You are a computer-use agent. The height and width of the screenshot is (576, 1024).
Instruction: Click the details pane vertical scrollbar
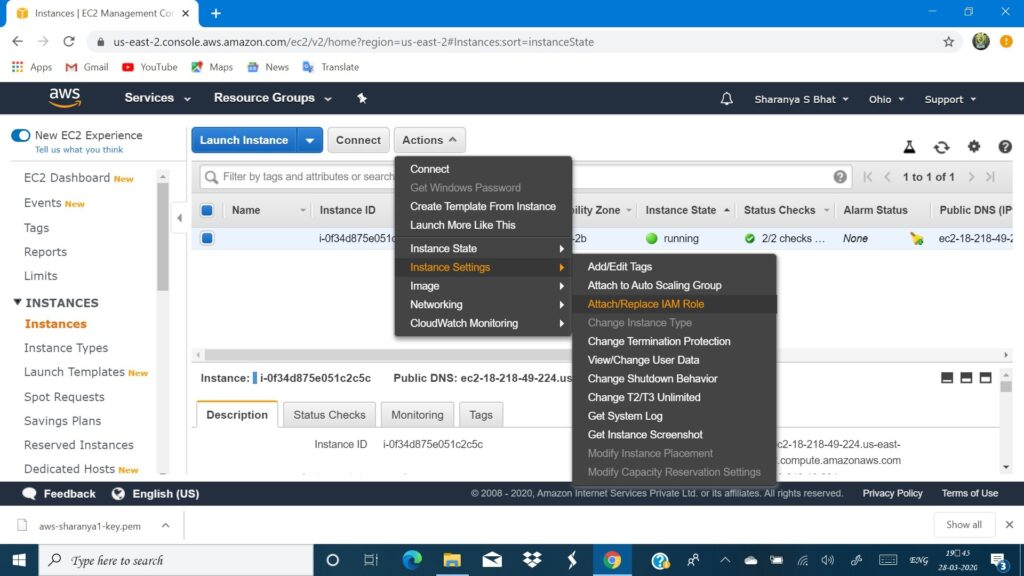[x=1006, y=386]
